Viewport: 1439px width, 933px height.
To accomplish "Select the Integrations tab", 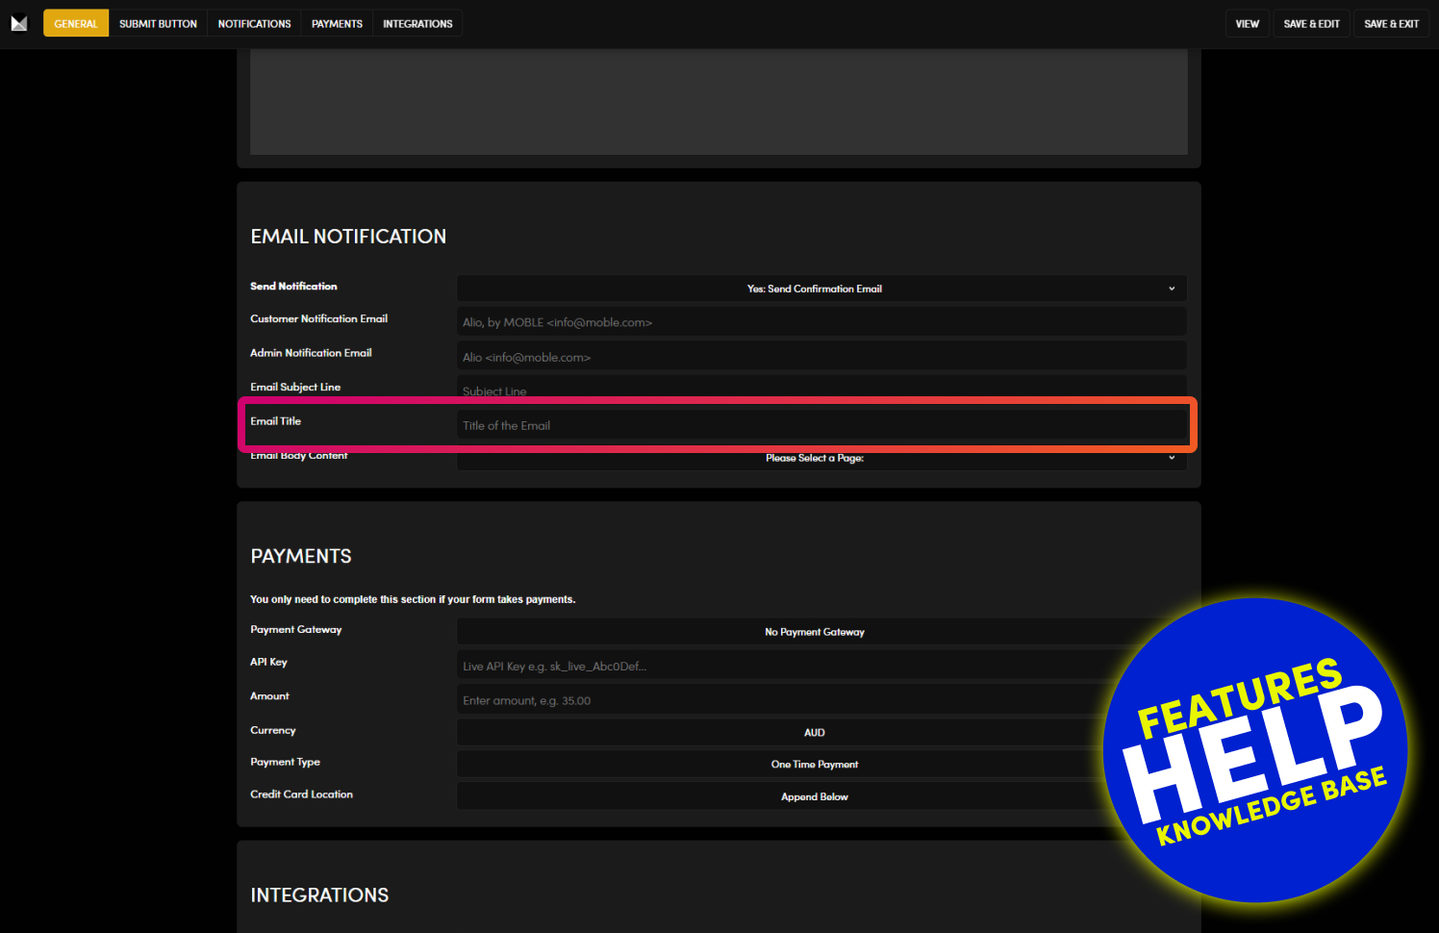I will pyautogui.click(x=417, y=23).
